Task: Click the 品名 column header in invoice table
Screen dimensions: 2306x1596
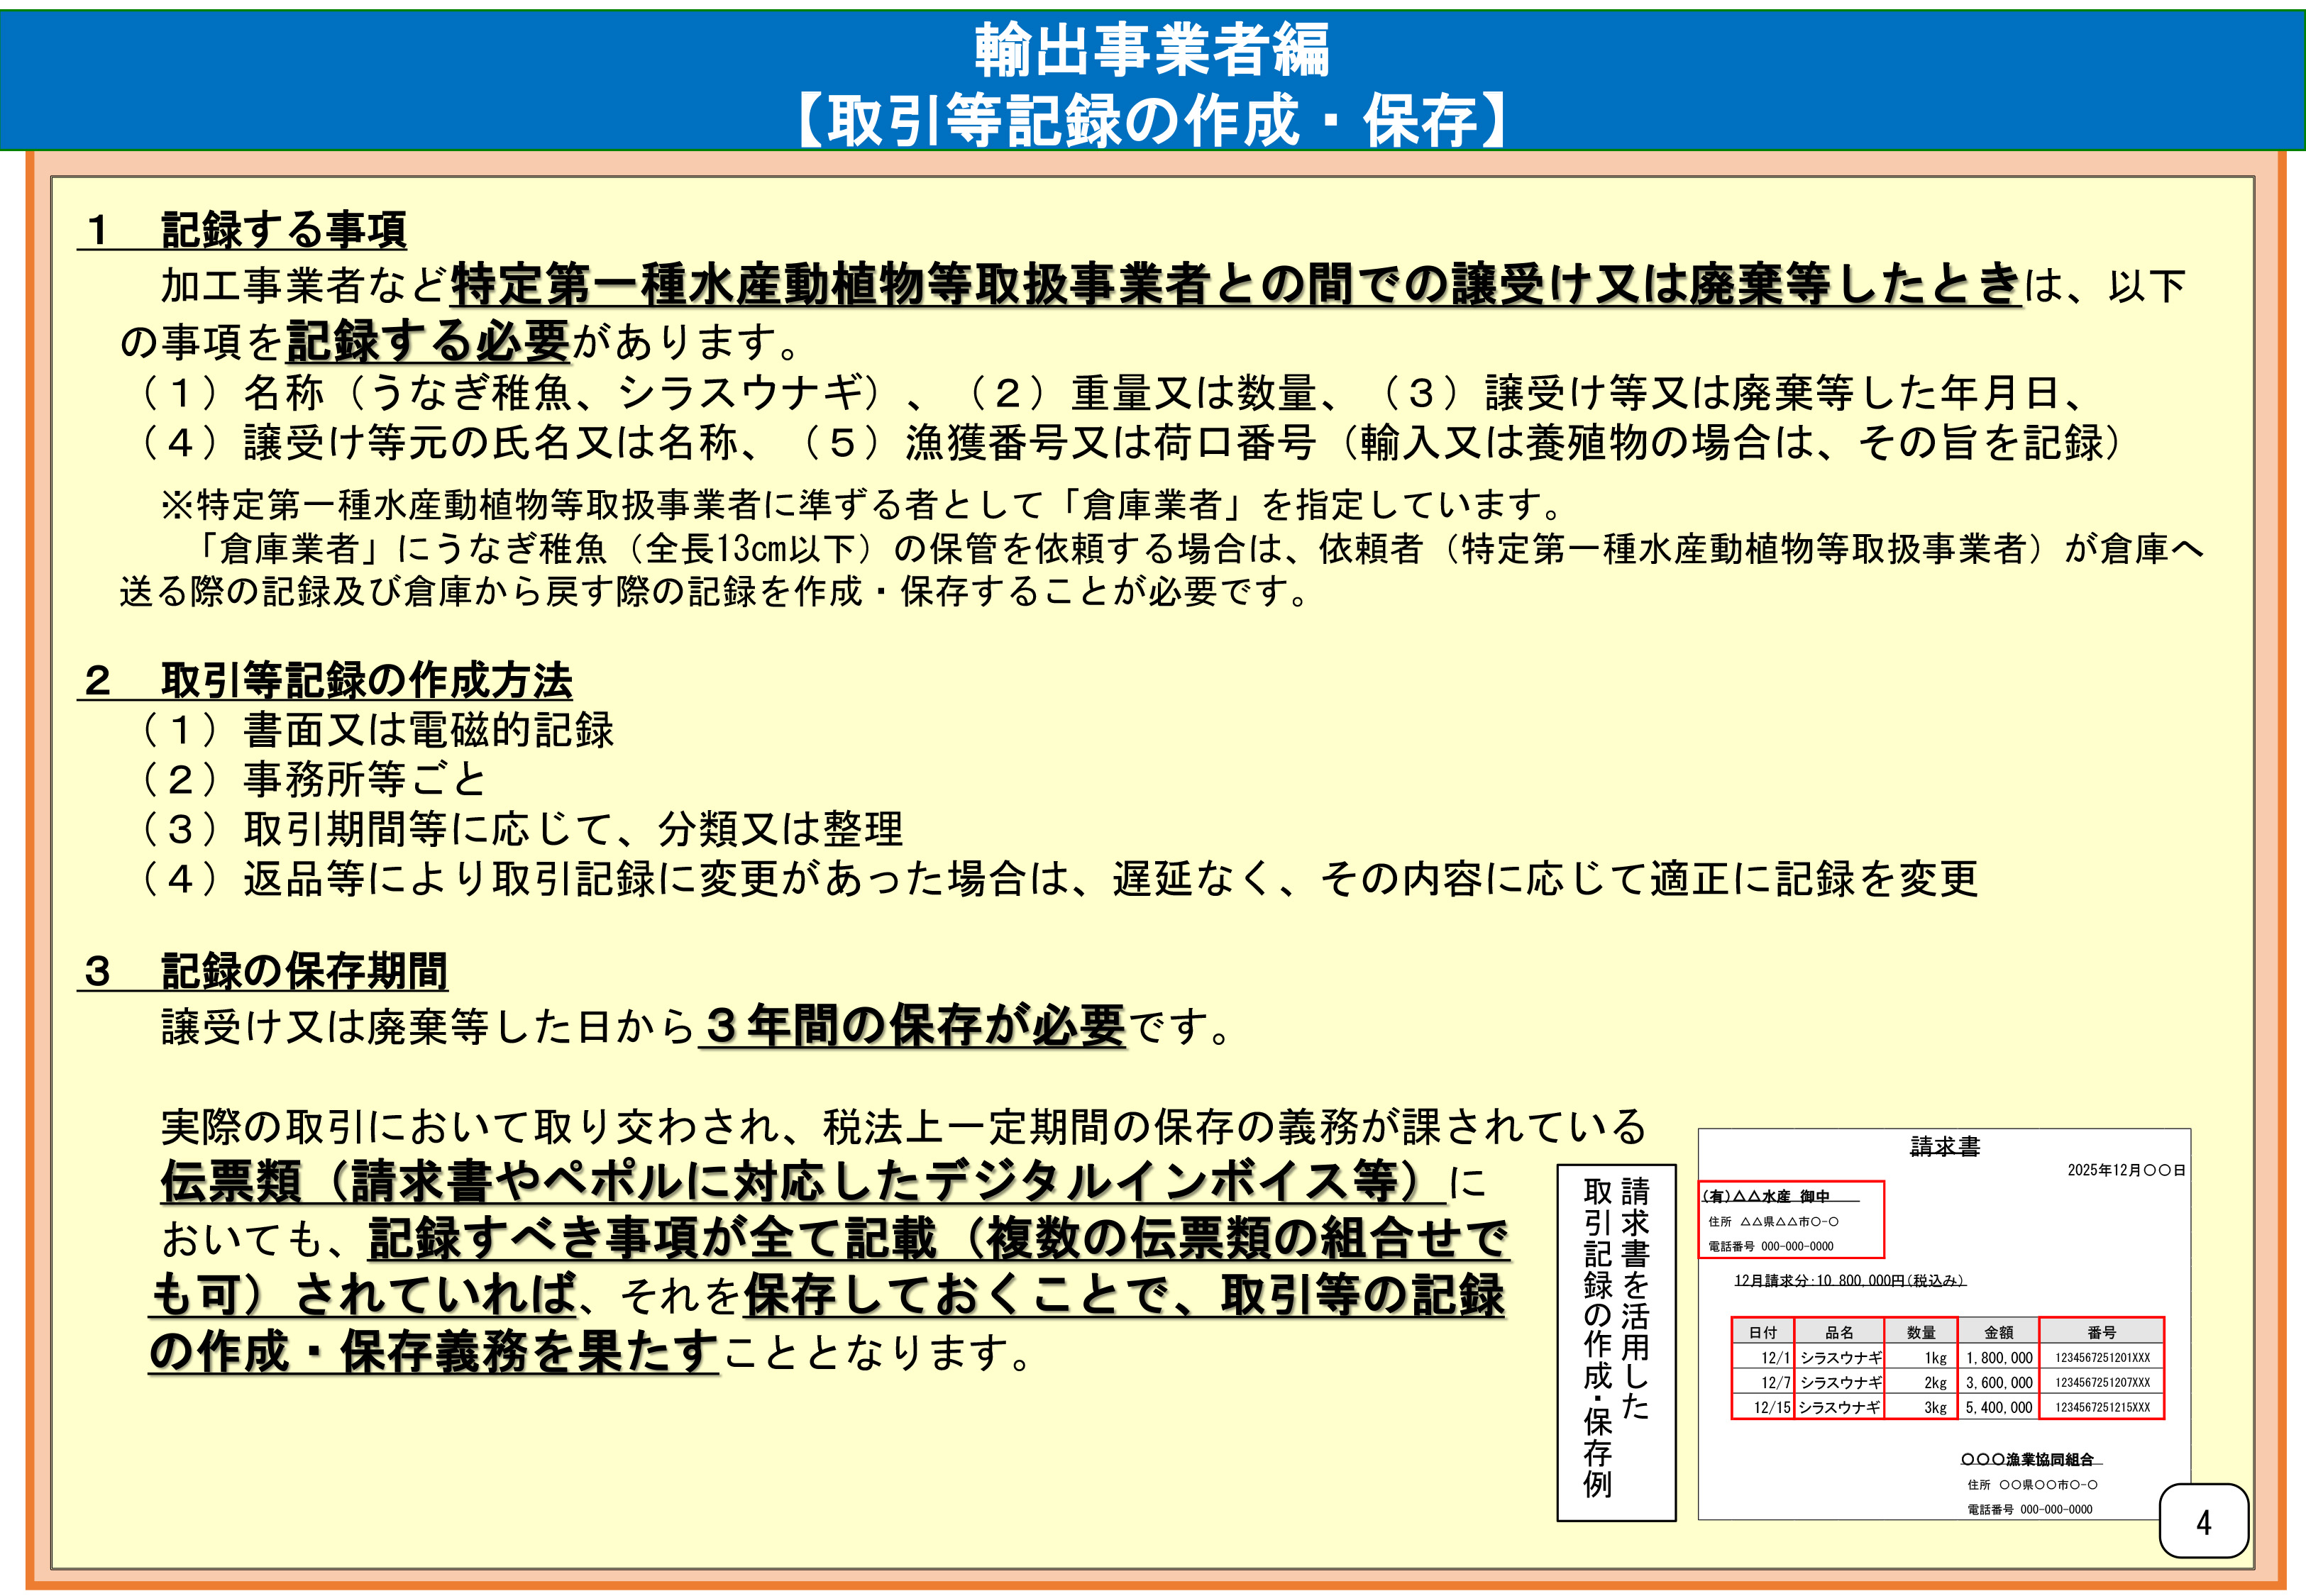Action: click(1839, 1332)
